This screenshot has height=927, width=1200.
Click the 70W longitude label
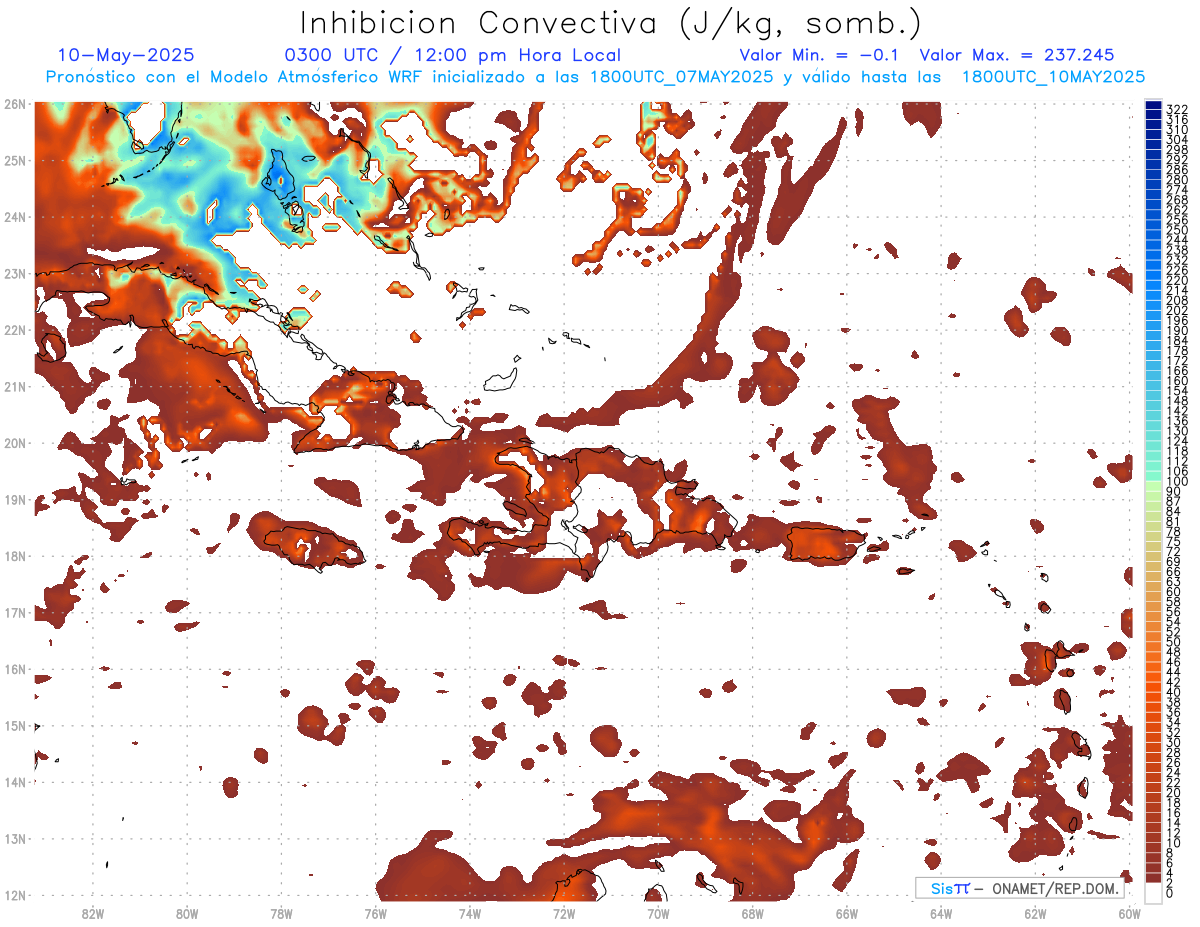click(x=658, y=913)
